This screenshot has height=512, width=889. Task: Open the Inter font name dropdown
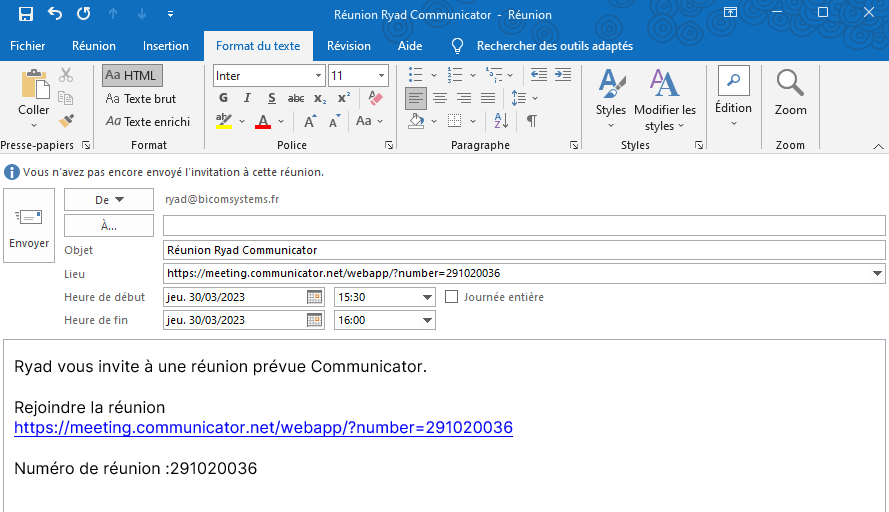point(319,75)
